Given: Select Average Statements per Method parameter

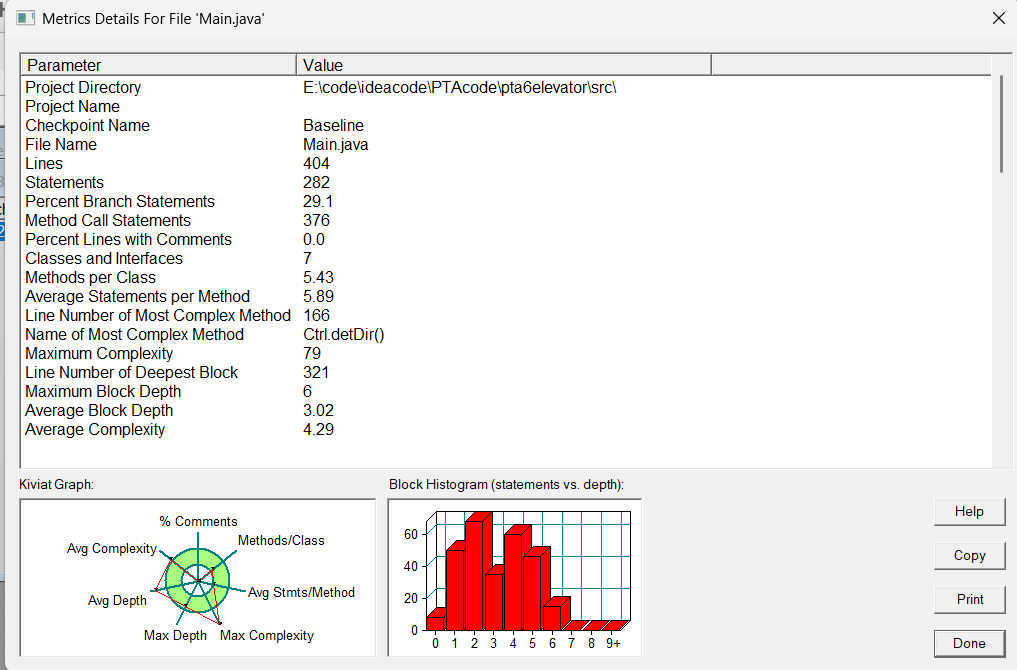Looking at the screenshot, I should click(138, 296).
